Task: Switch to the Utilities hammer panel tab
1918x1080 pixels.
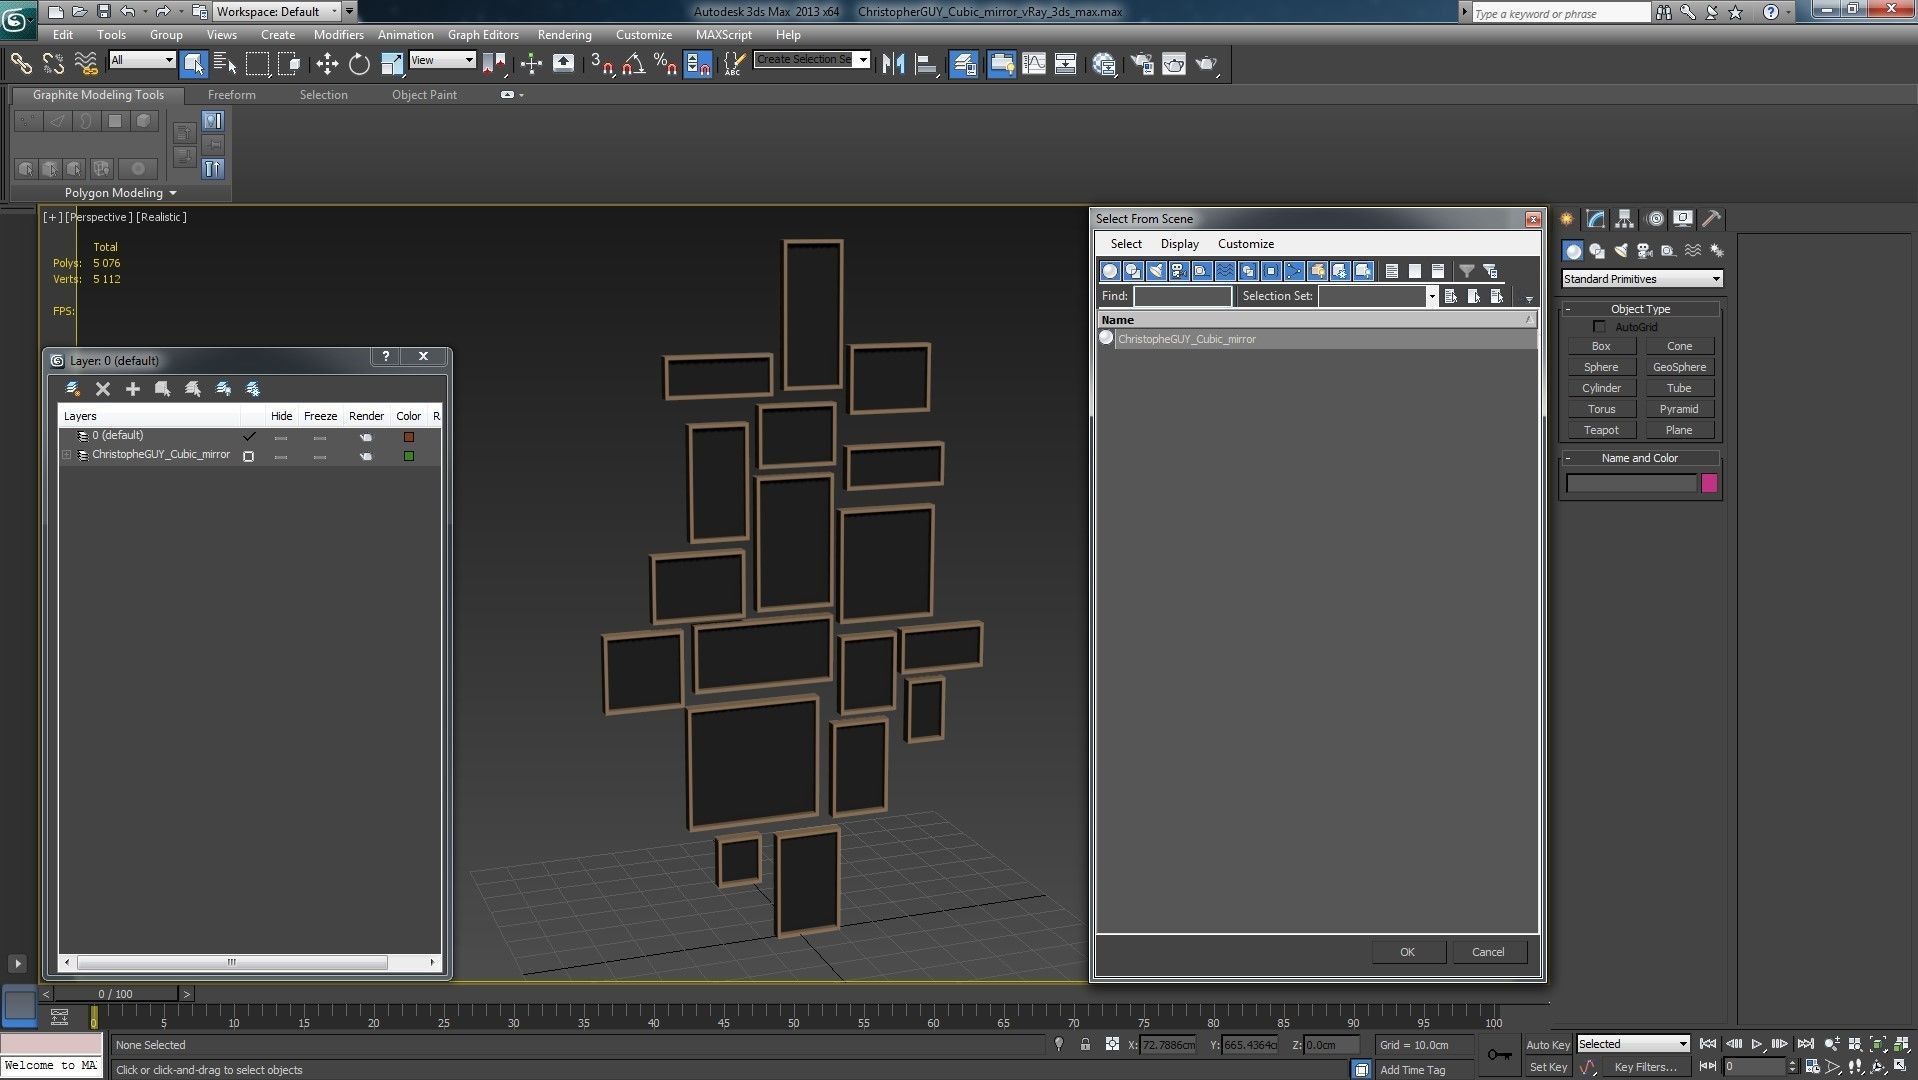Action: [1712, 219]
